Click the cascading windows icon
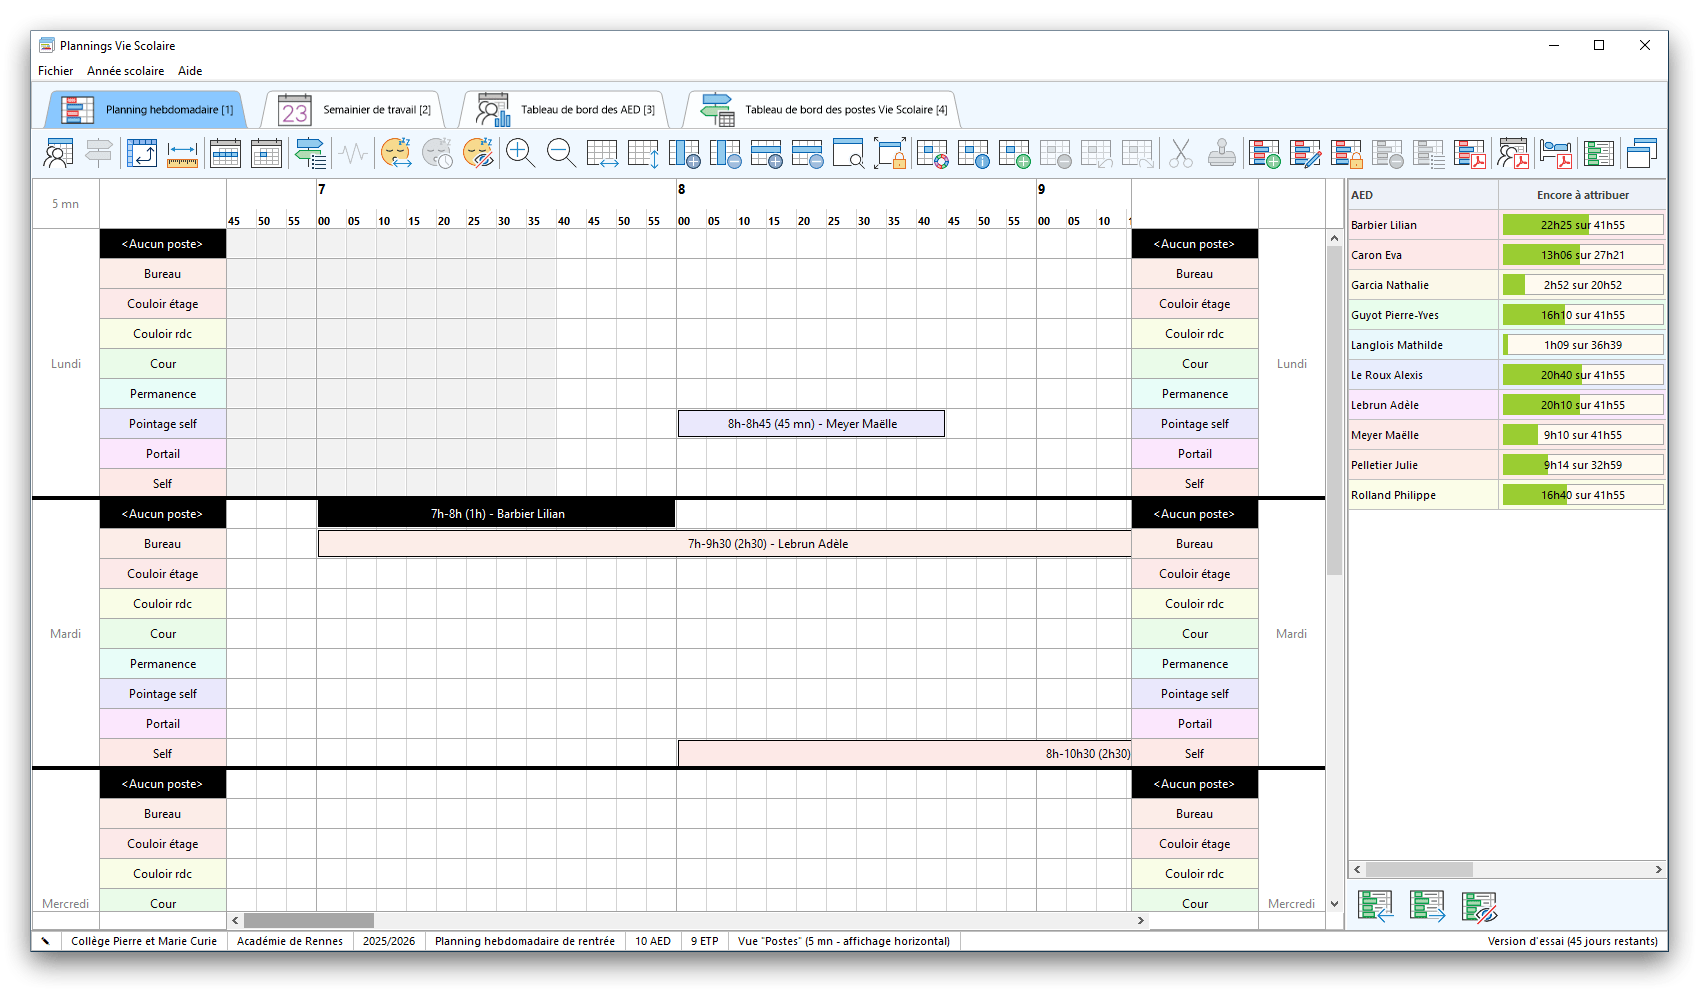 click(1641, 153)
